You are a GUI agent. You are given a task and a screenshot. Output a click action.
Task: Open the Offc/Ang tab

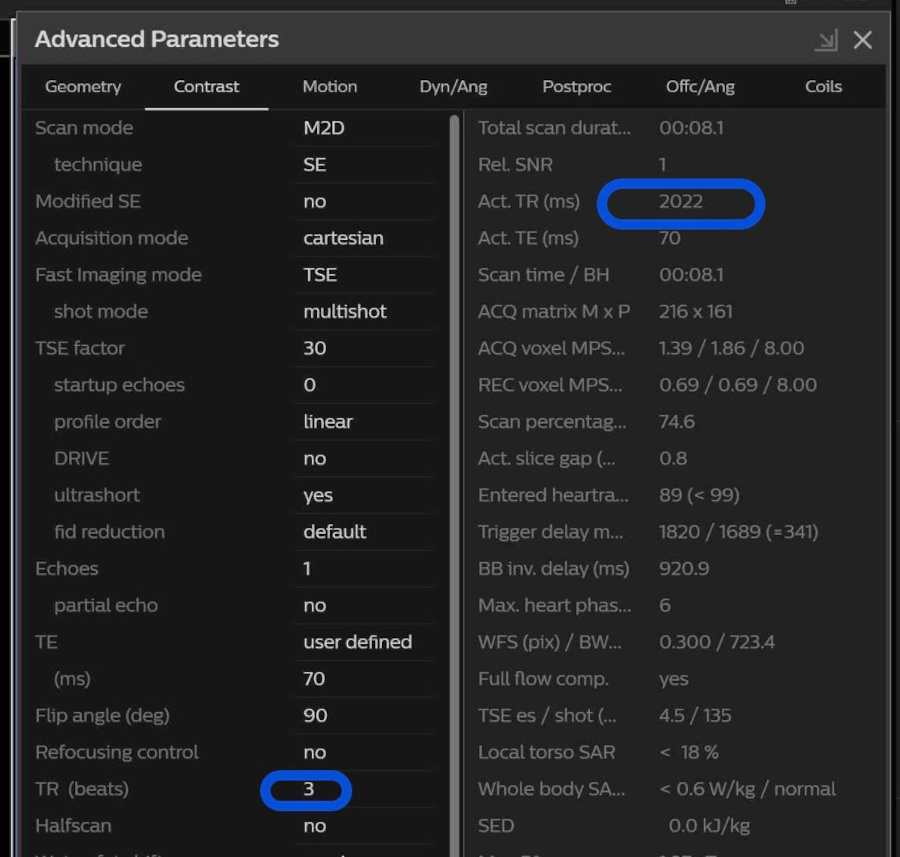pyautogui.click(x=700, y=87)
